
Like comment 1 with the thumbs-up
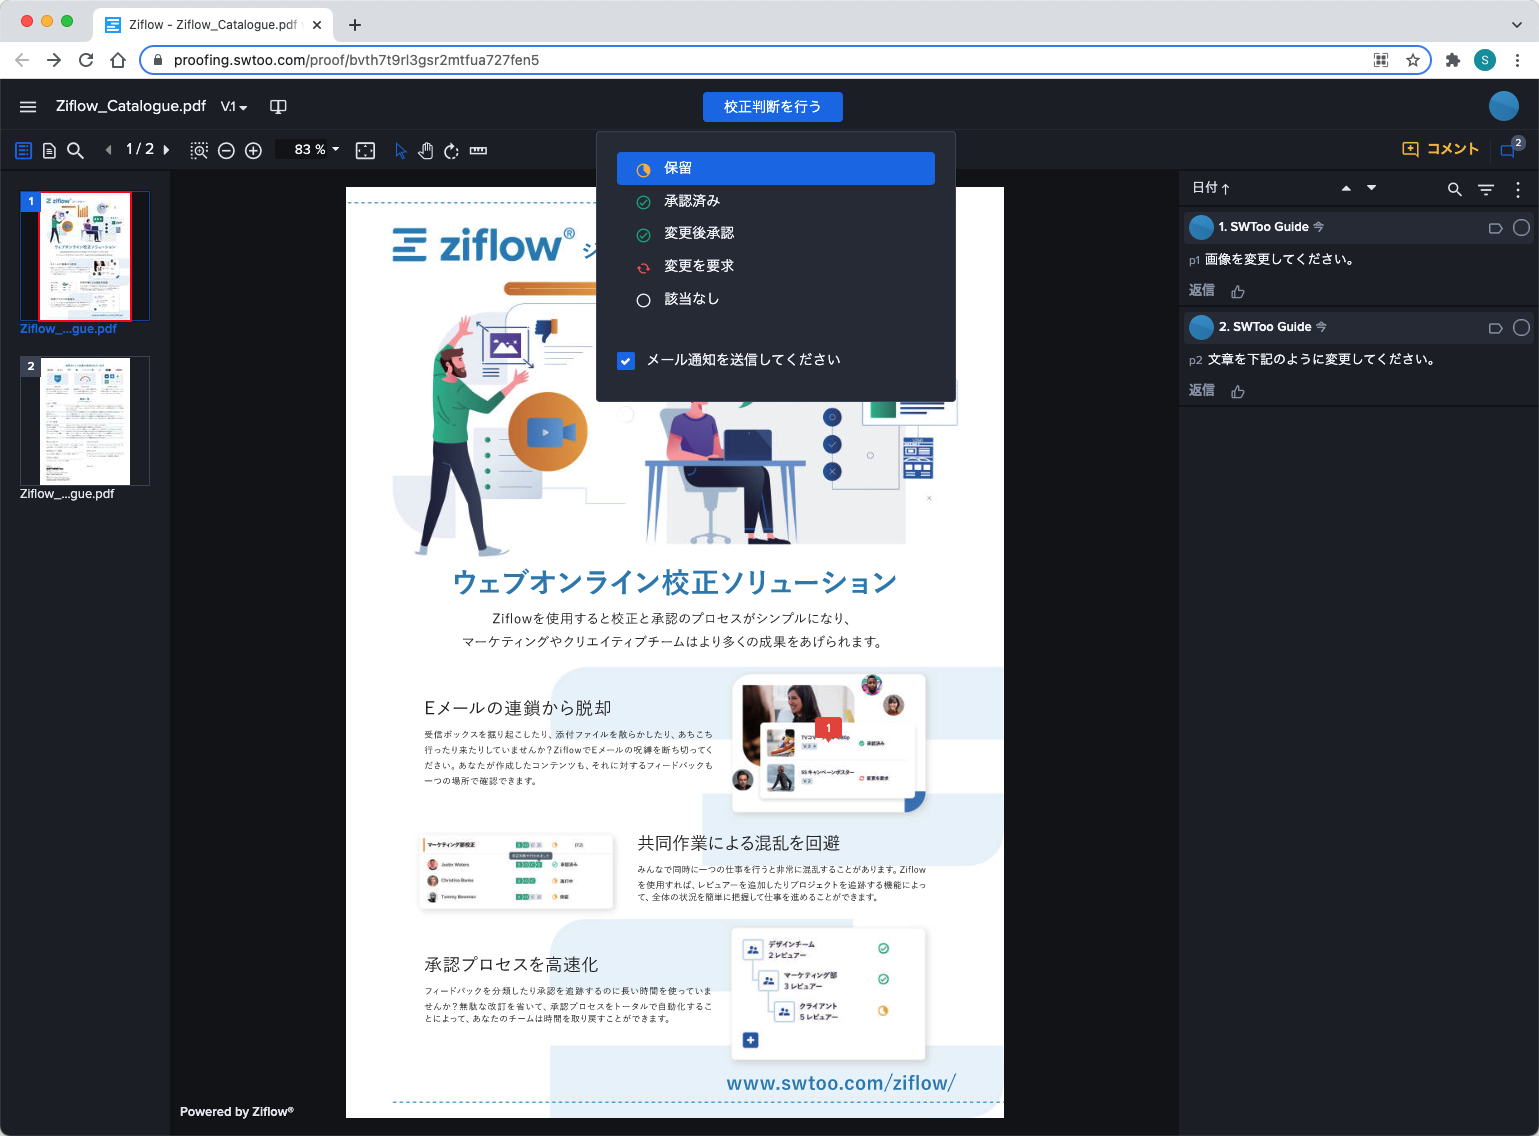coord(1238,292)
